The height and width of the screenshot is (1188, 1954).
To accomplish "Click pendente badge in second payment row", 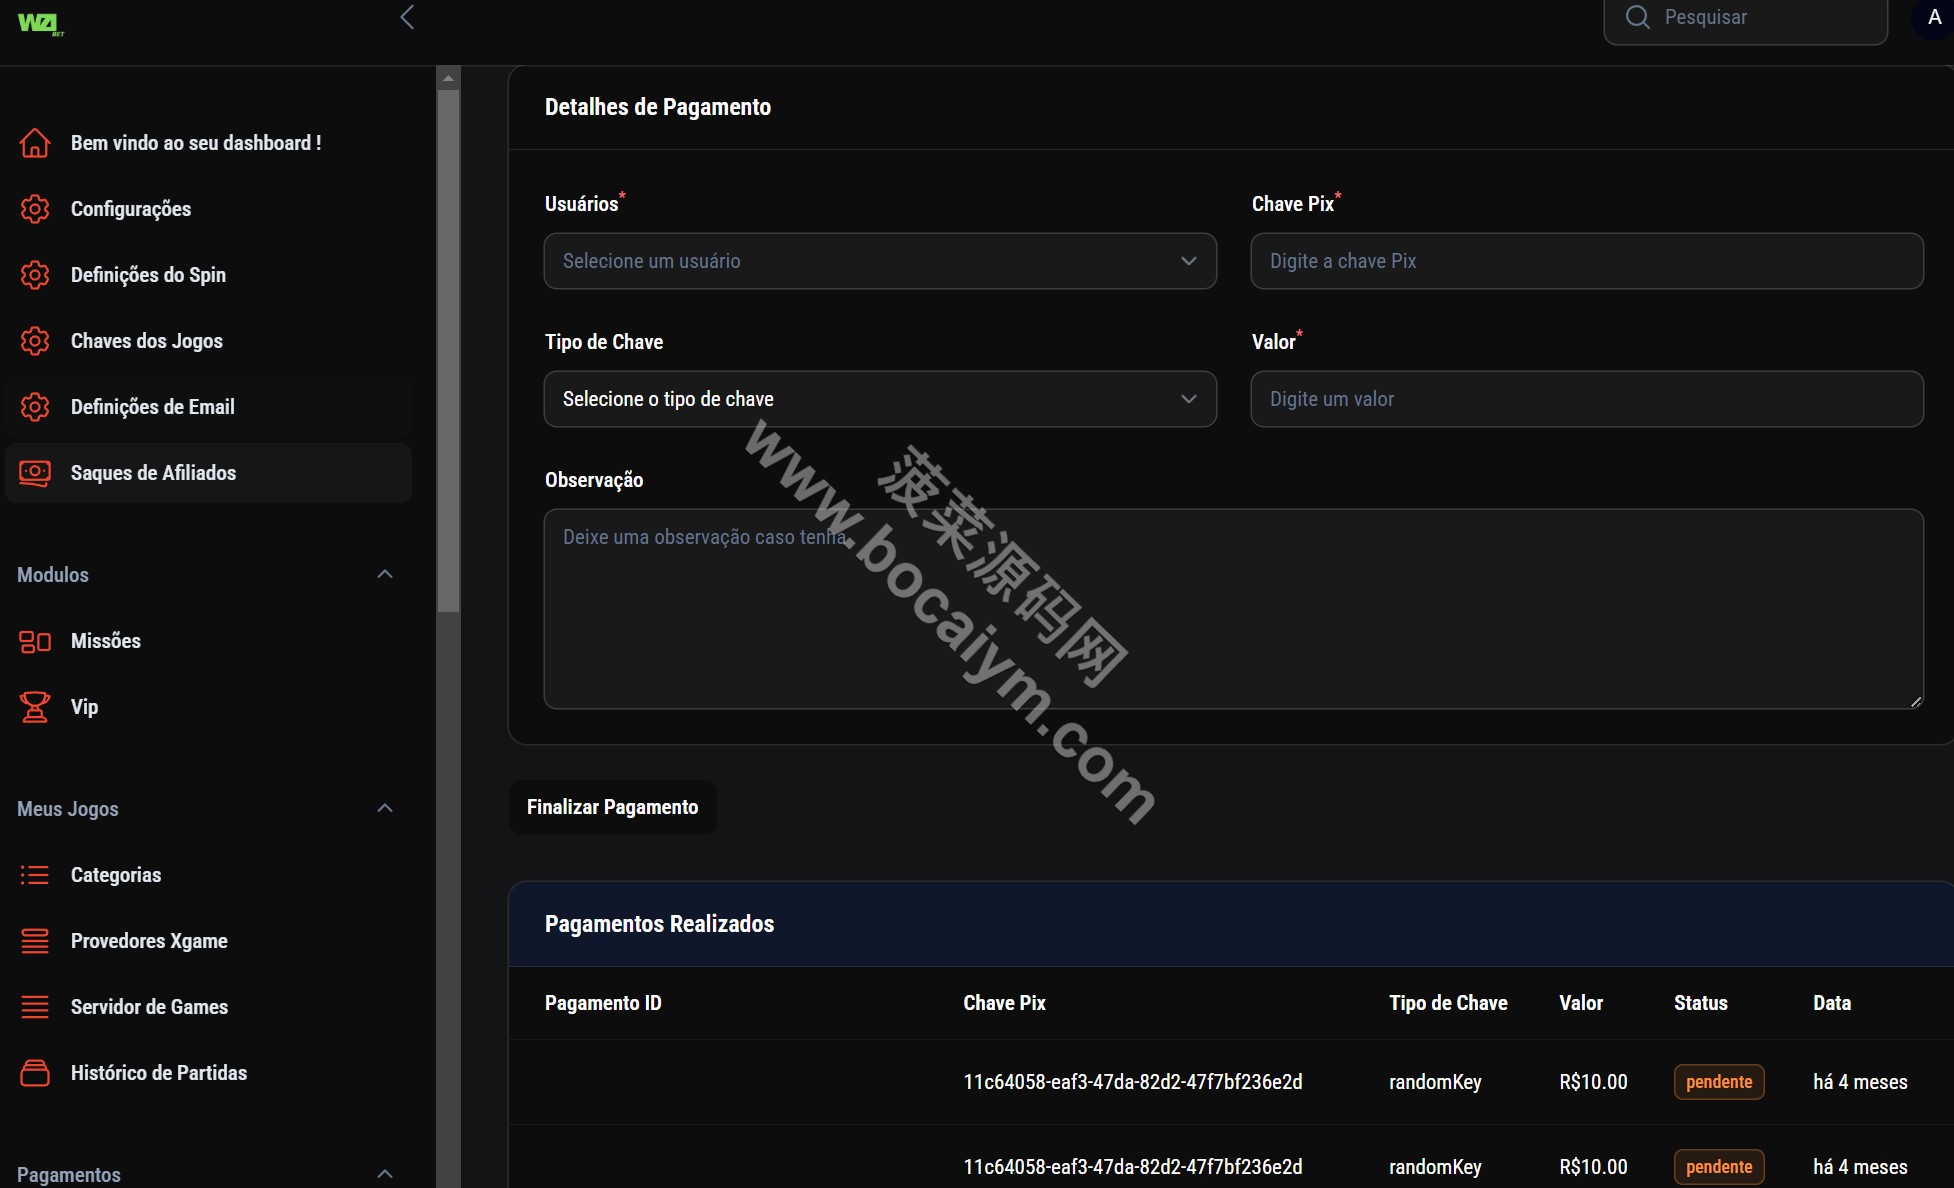I will click(1719, 1167).
